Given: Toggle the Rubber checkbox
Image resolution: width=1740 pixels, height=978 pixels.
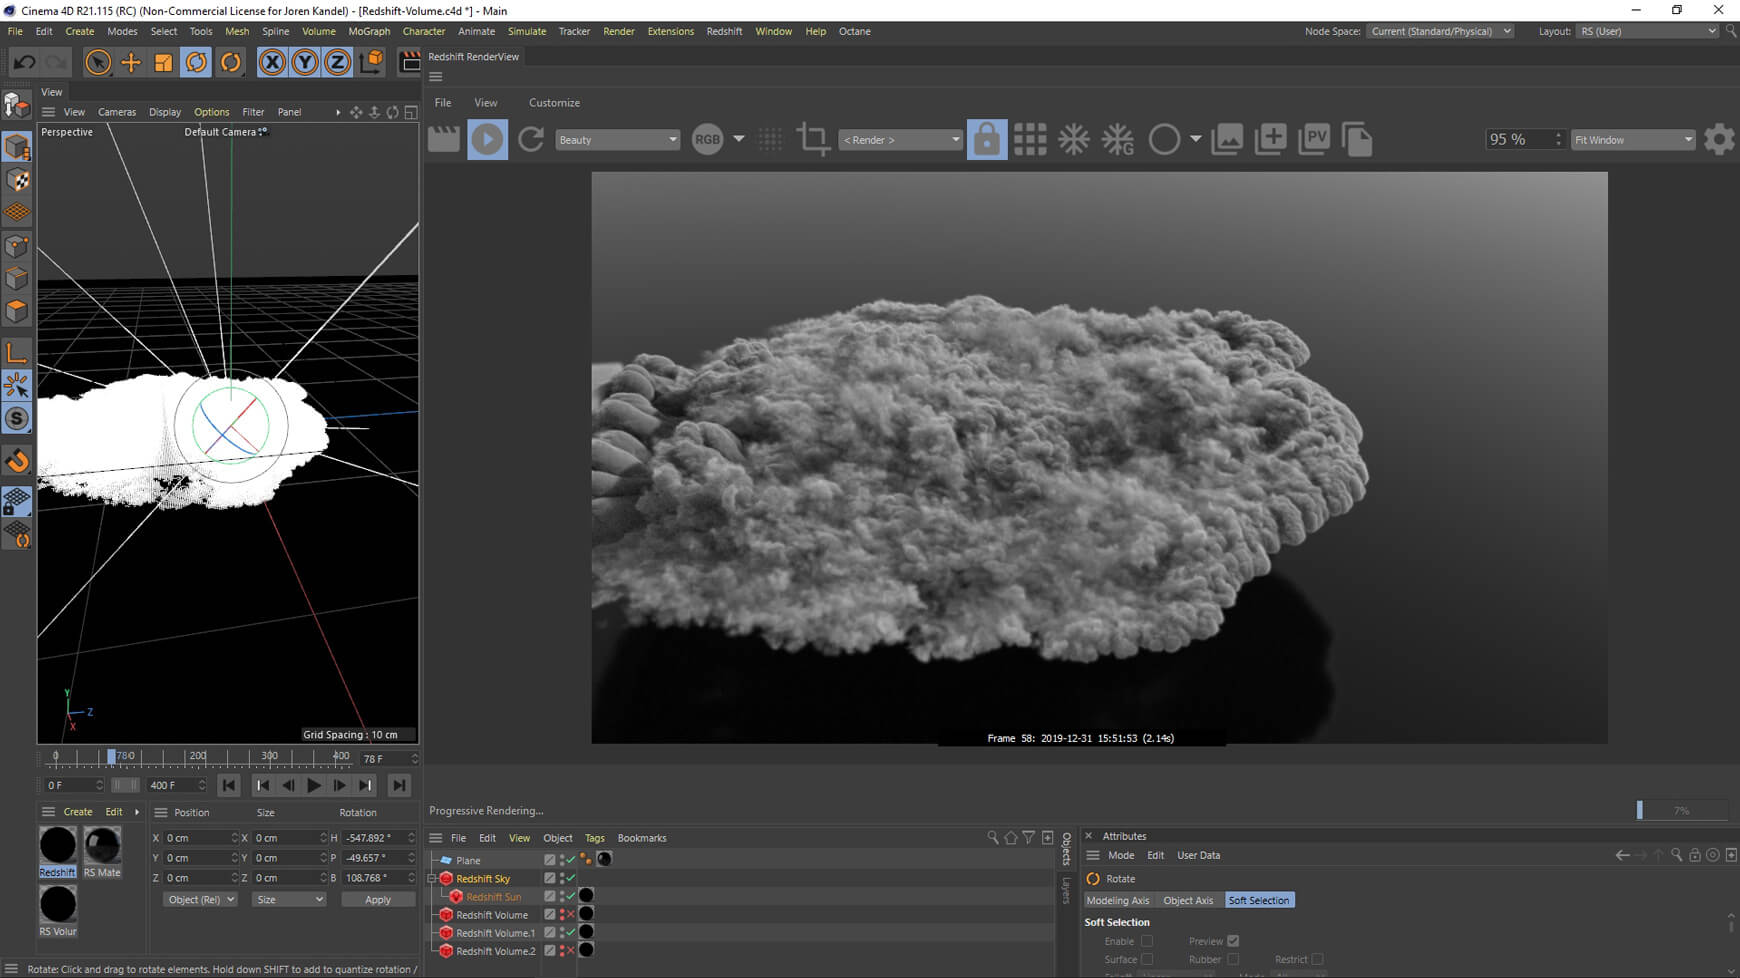Looking at the screenshot, I should point(1233,959).
